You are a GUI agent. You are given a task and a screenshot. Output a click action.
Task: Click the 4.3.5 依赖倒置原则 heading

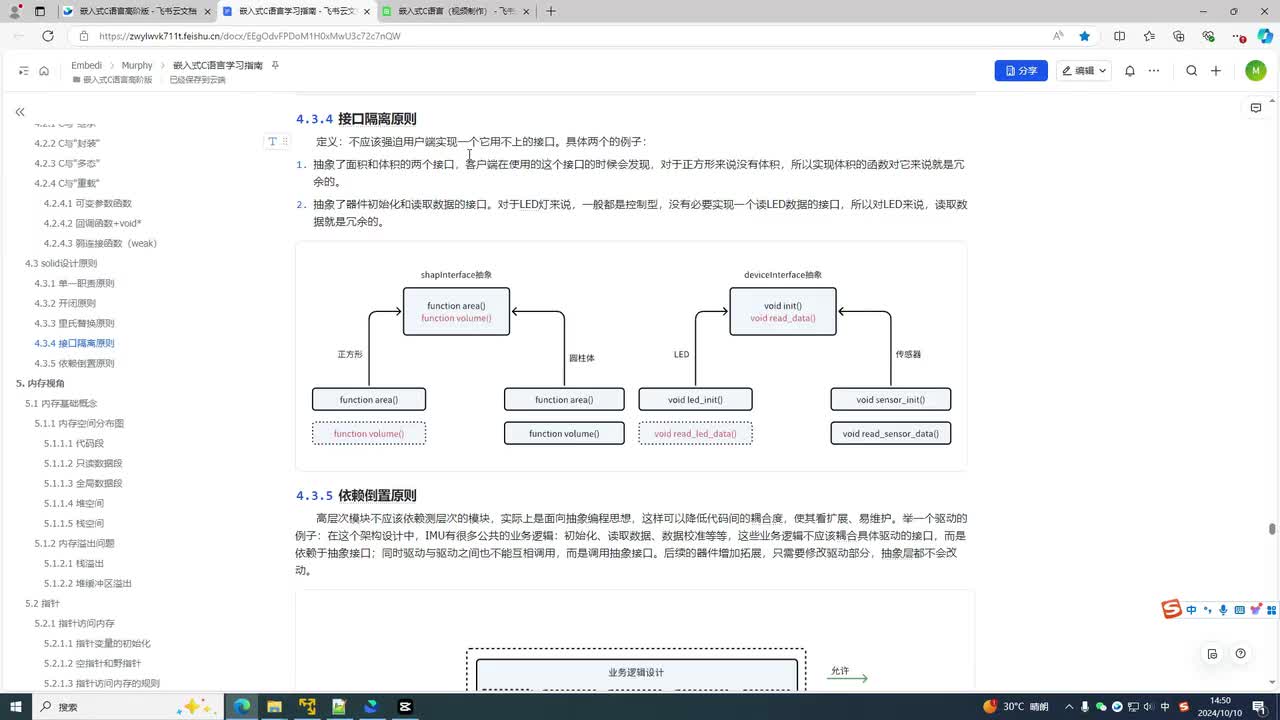click(356, 495)
